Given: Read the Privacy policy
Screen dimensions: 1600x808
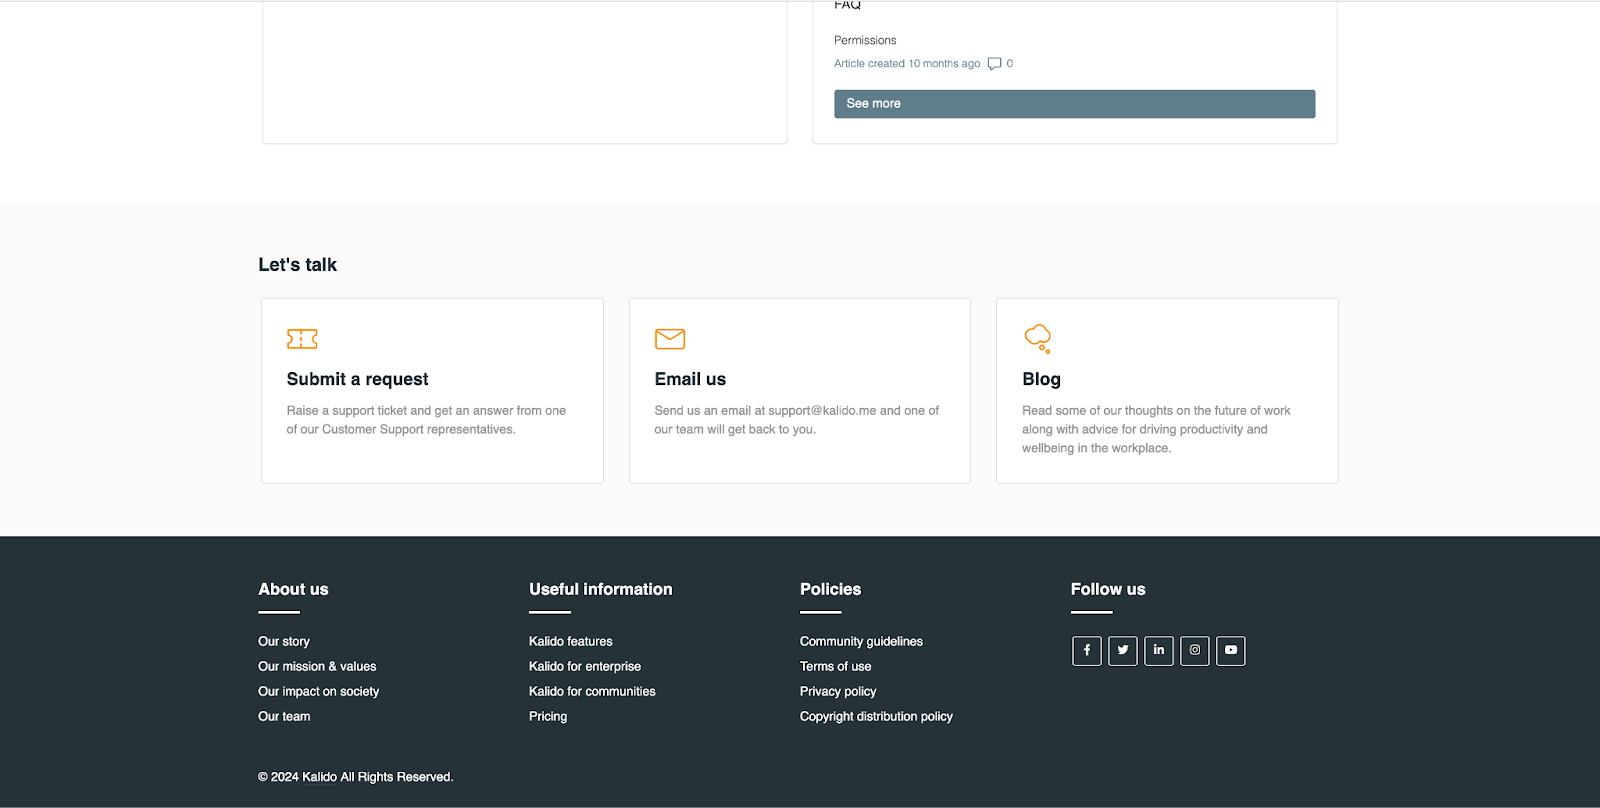Looking at the screenshot, I should [x=838, y=692].
